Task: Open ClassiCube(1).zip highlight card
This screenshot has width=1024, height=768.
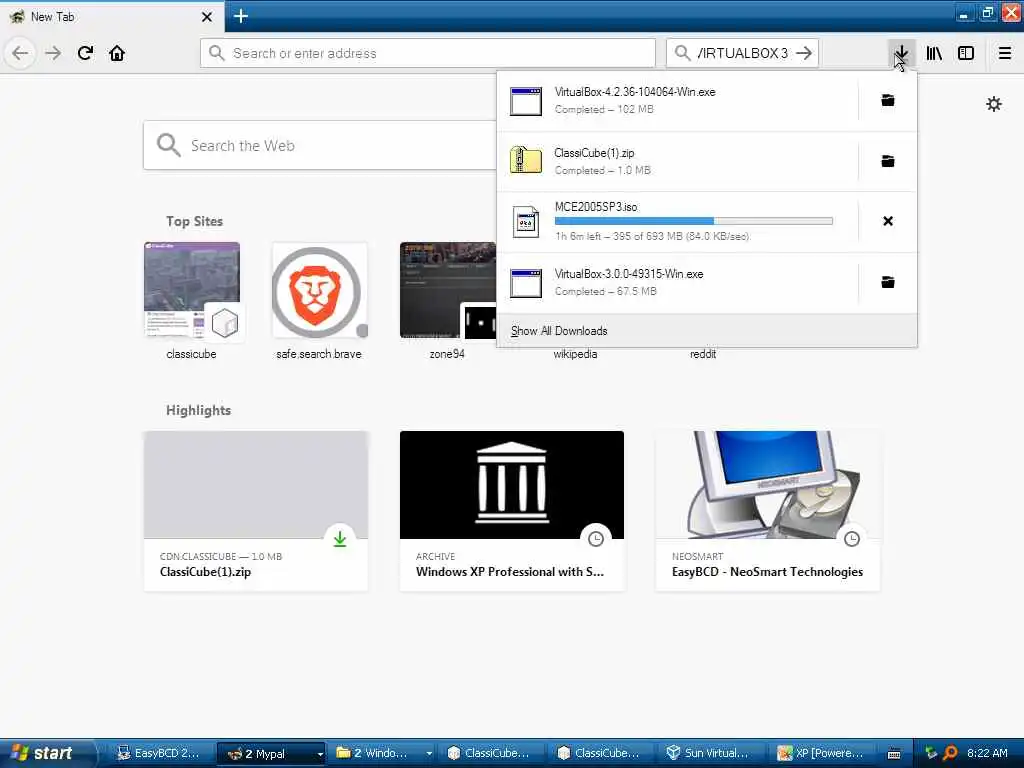Action: (256, 511)
